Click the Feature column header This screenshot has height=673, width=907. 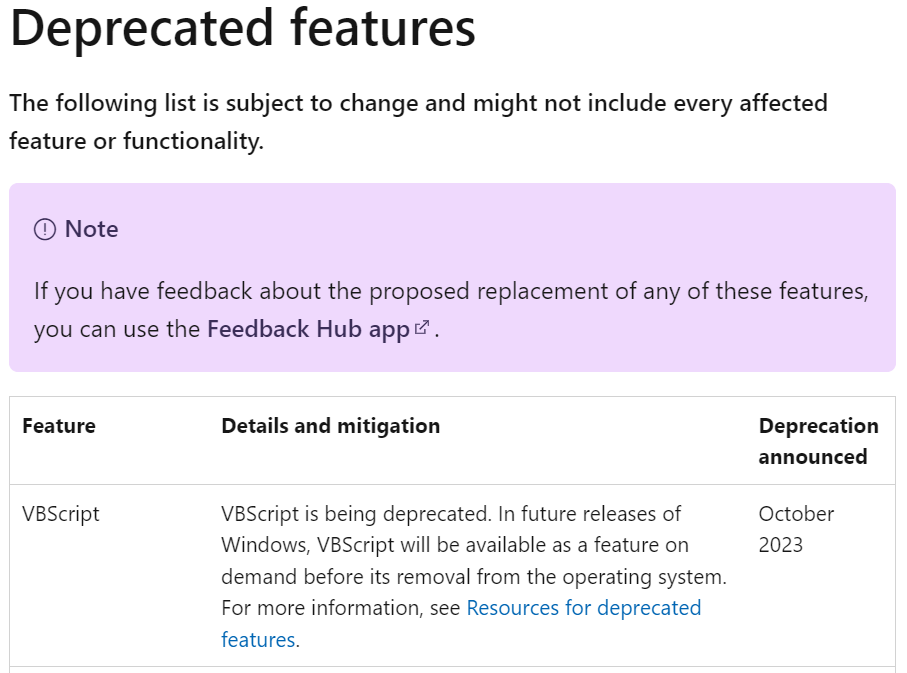(59, 426)
